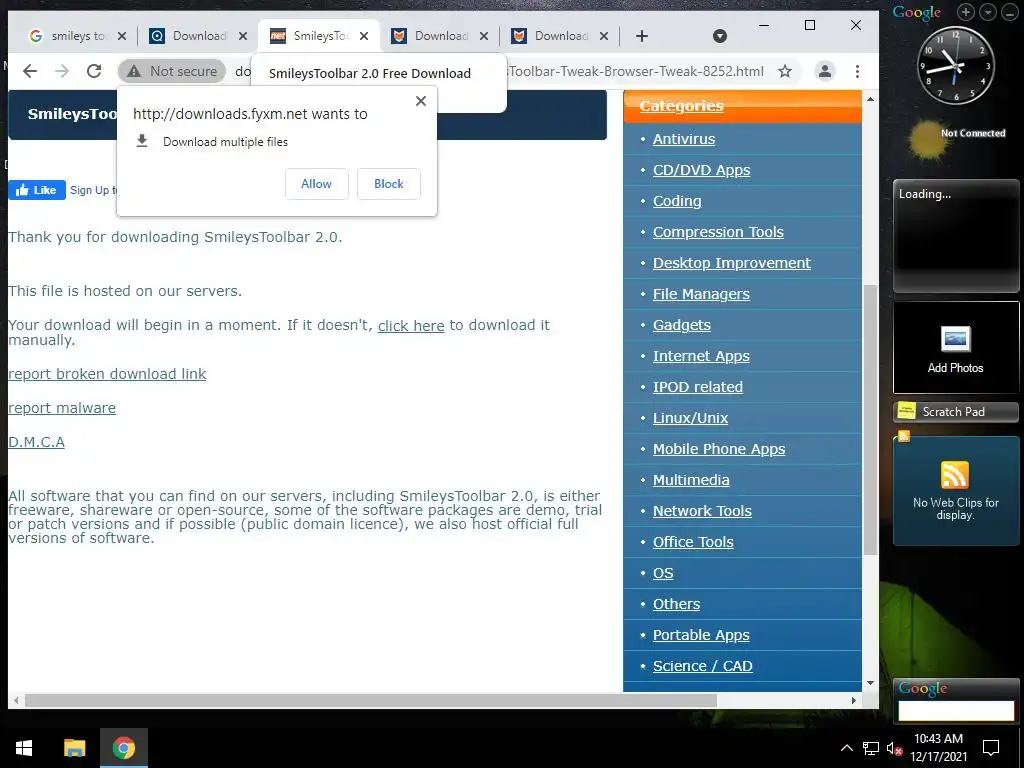Open the OS category
The image size is (1024, 768).
[x=663, y=573]
